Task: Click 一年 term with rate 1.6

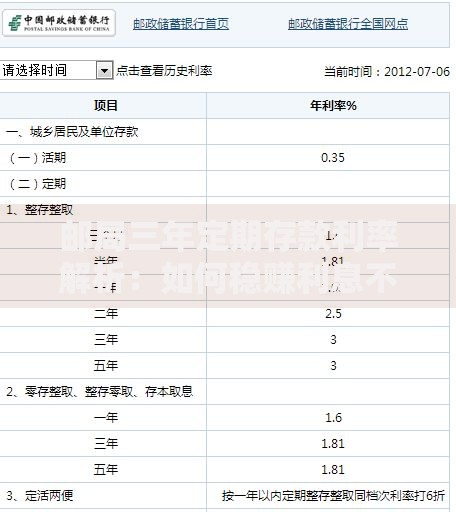Action: point(106,418)
